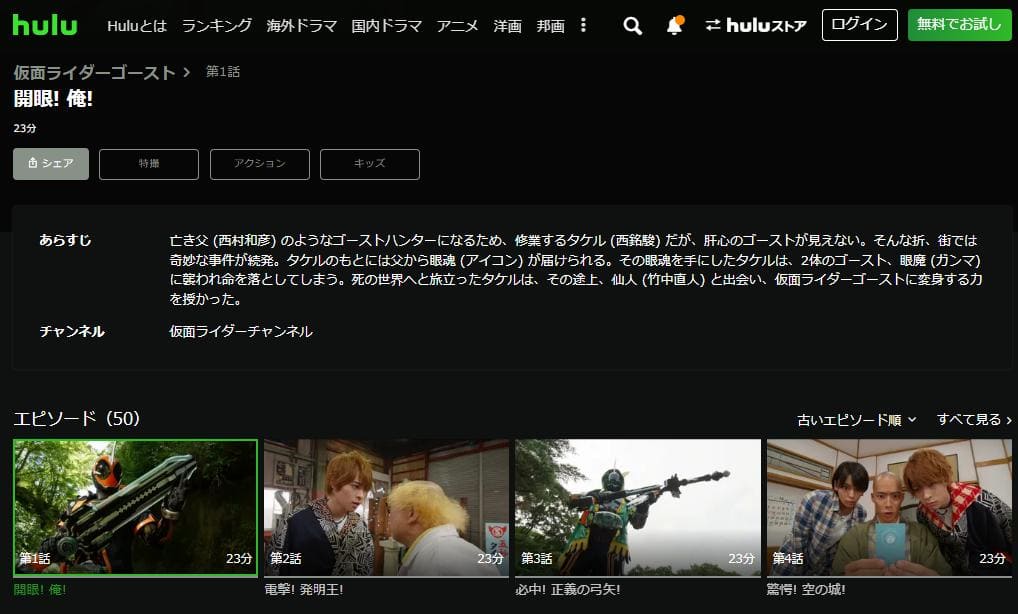Viewport: 1018px width, 614px height.
Task: Select the キッズ genre tag
Action: coord(369,164)
